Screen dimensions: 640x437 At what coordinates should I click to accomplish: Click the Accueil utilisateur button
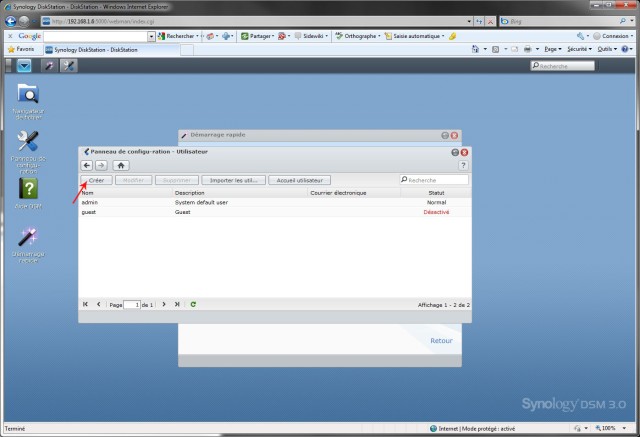click(x=300, y=180)
